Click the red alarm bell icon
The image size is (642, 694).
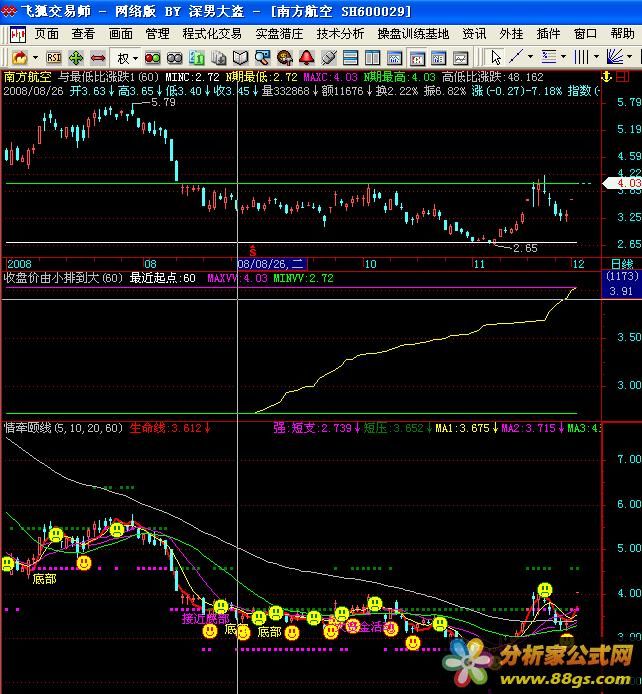(x=307, y=58)
